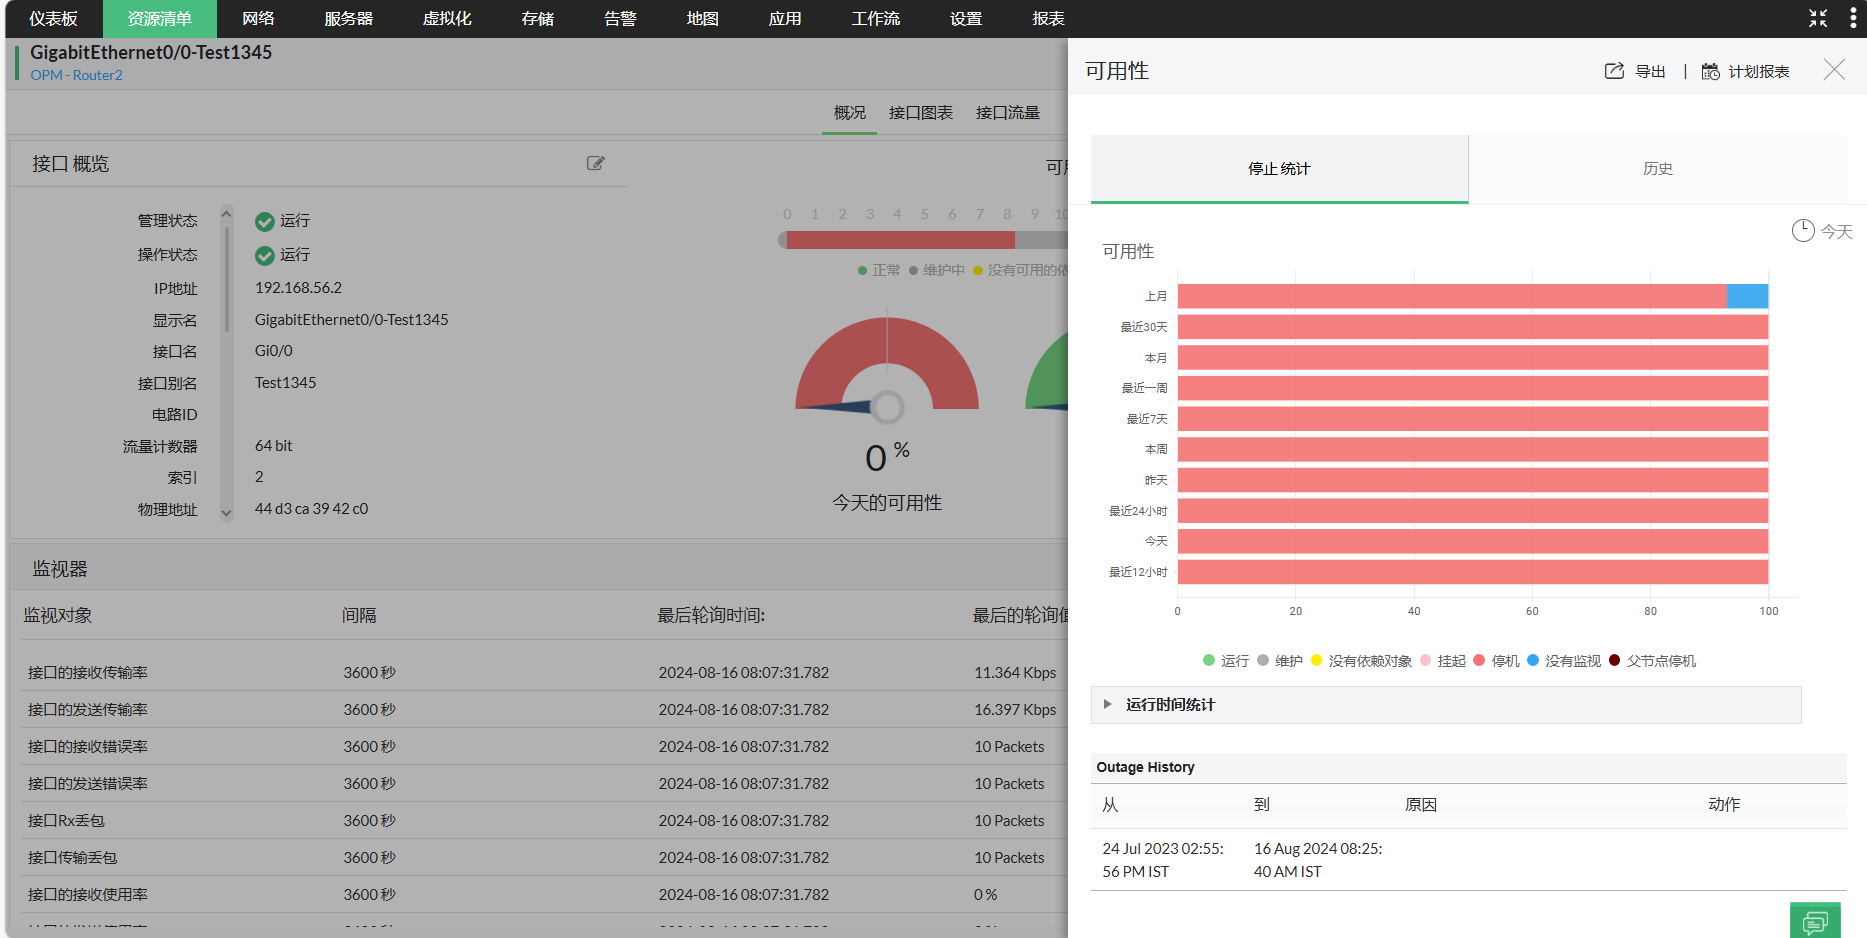Toggle 挂起 legend item

click(1443, 661)
